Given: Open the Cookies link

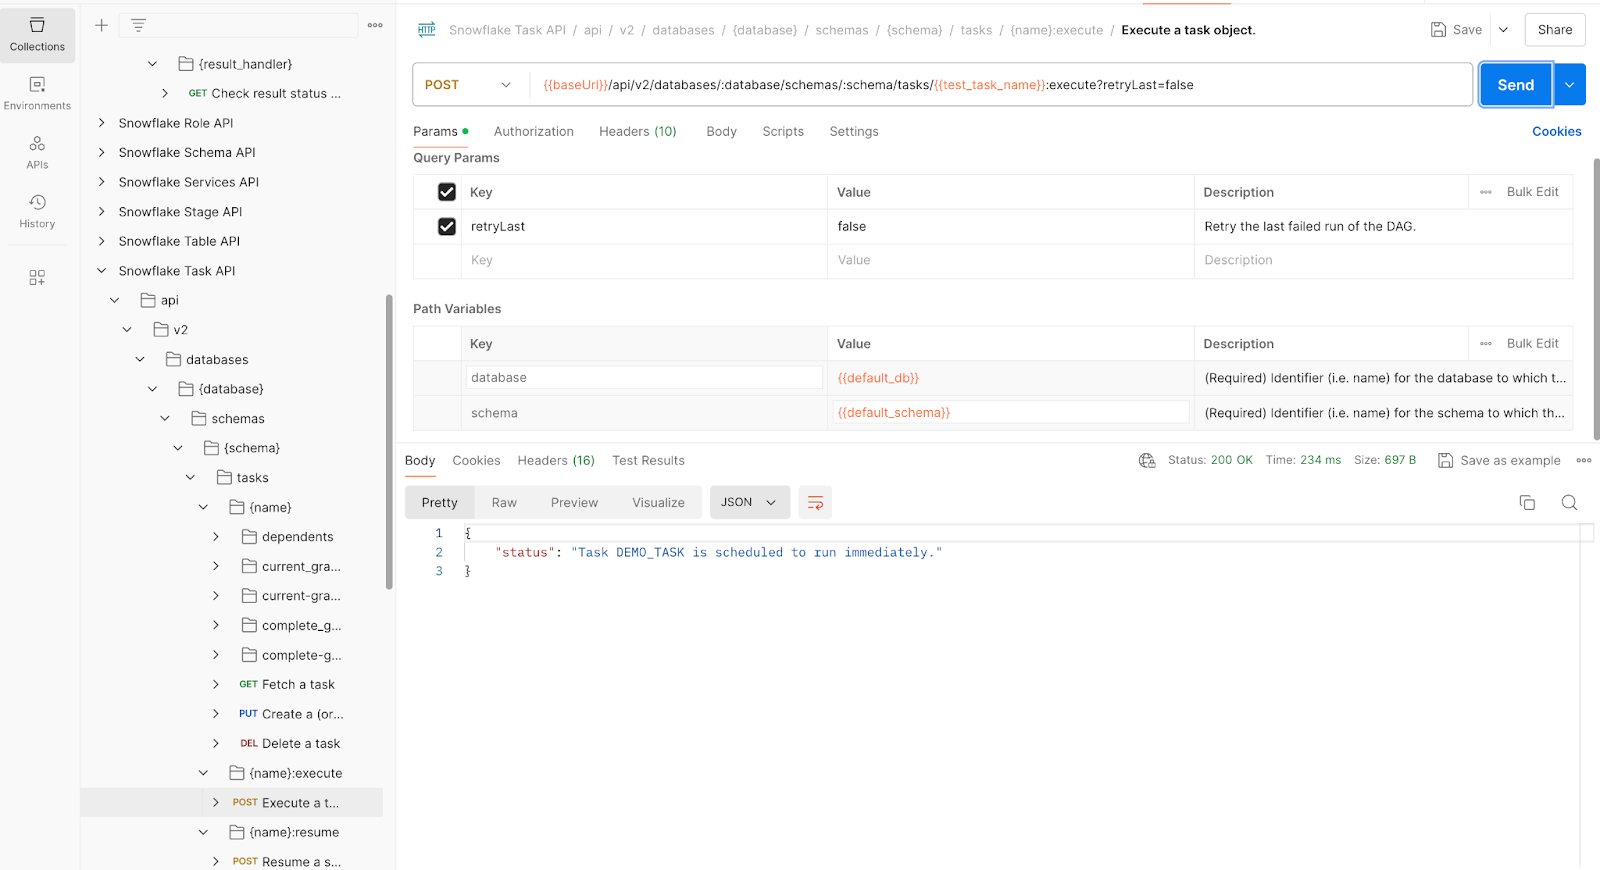Looking at the screenshot, I should [x=1556, y=132].
